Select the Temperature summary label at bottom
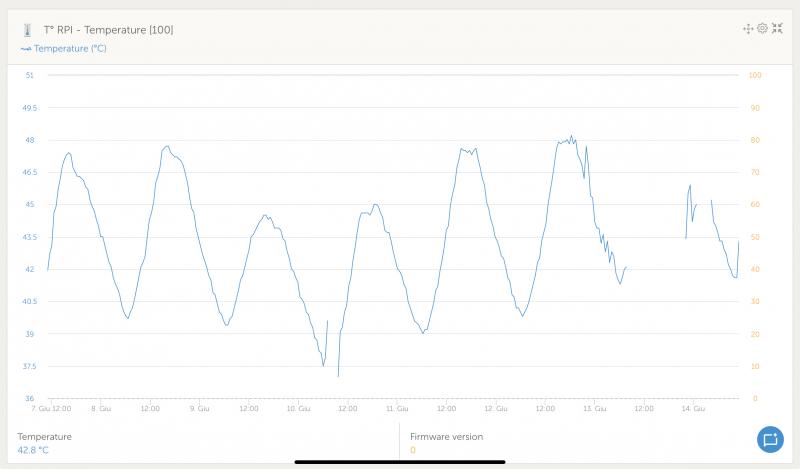Image resolution: width=800 pixels, height=469 pixels. click(x=44, y=437)
